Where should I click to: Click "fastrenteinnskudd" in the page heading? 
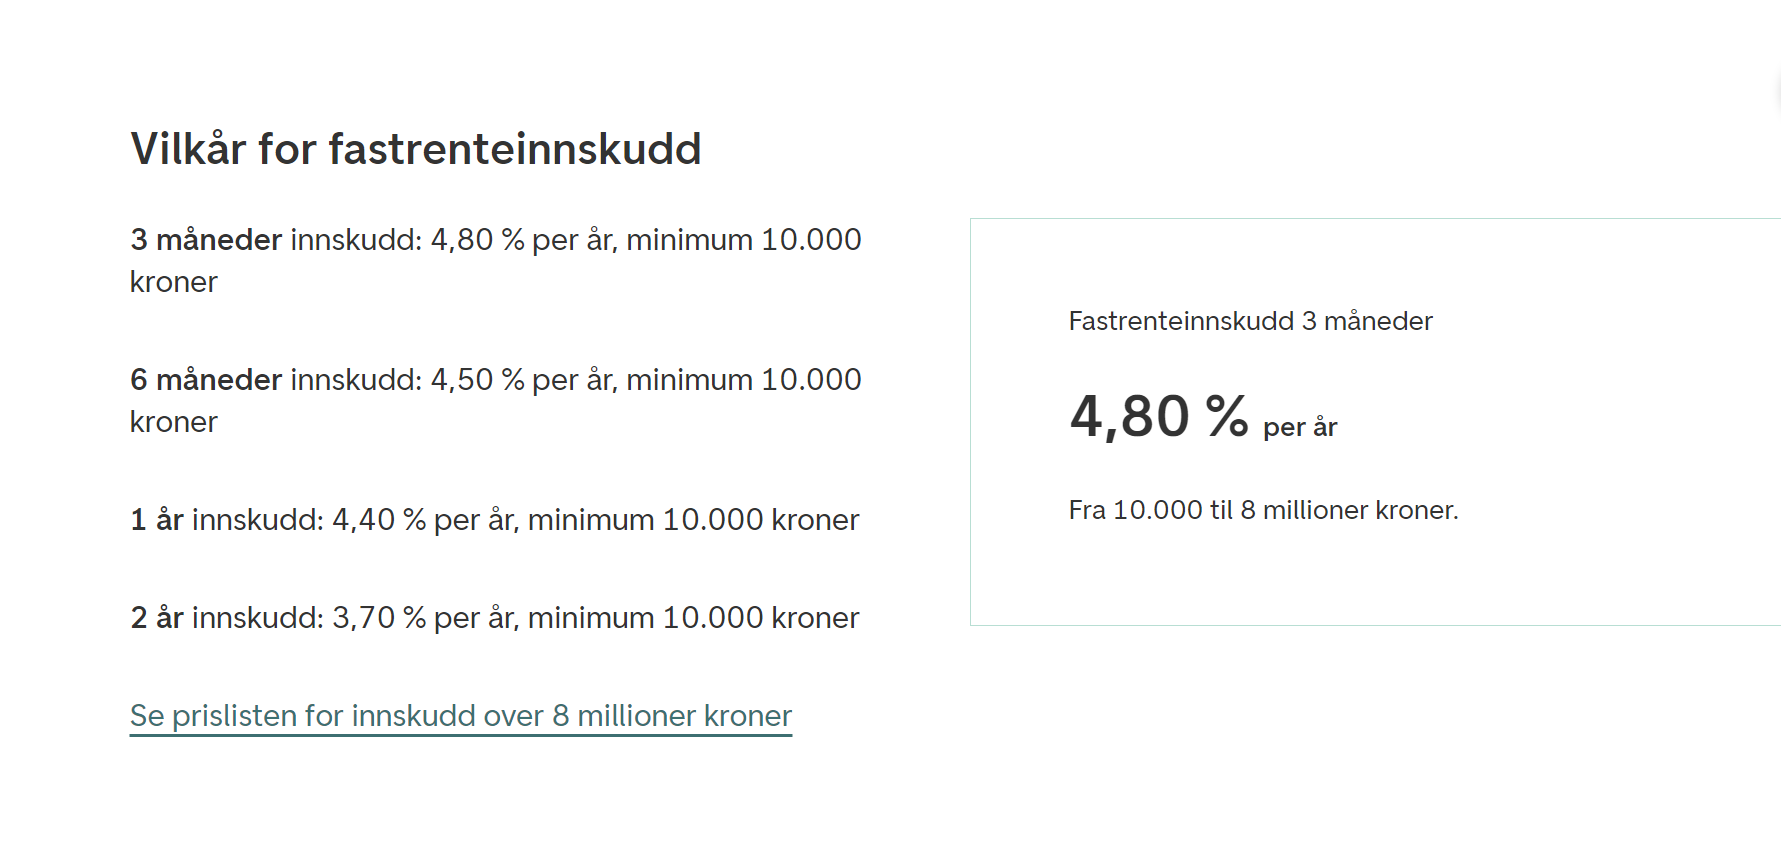[x=514, y=149]
